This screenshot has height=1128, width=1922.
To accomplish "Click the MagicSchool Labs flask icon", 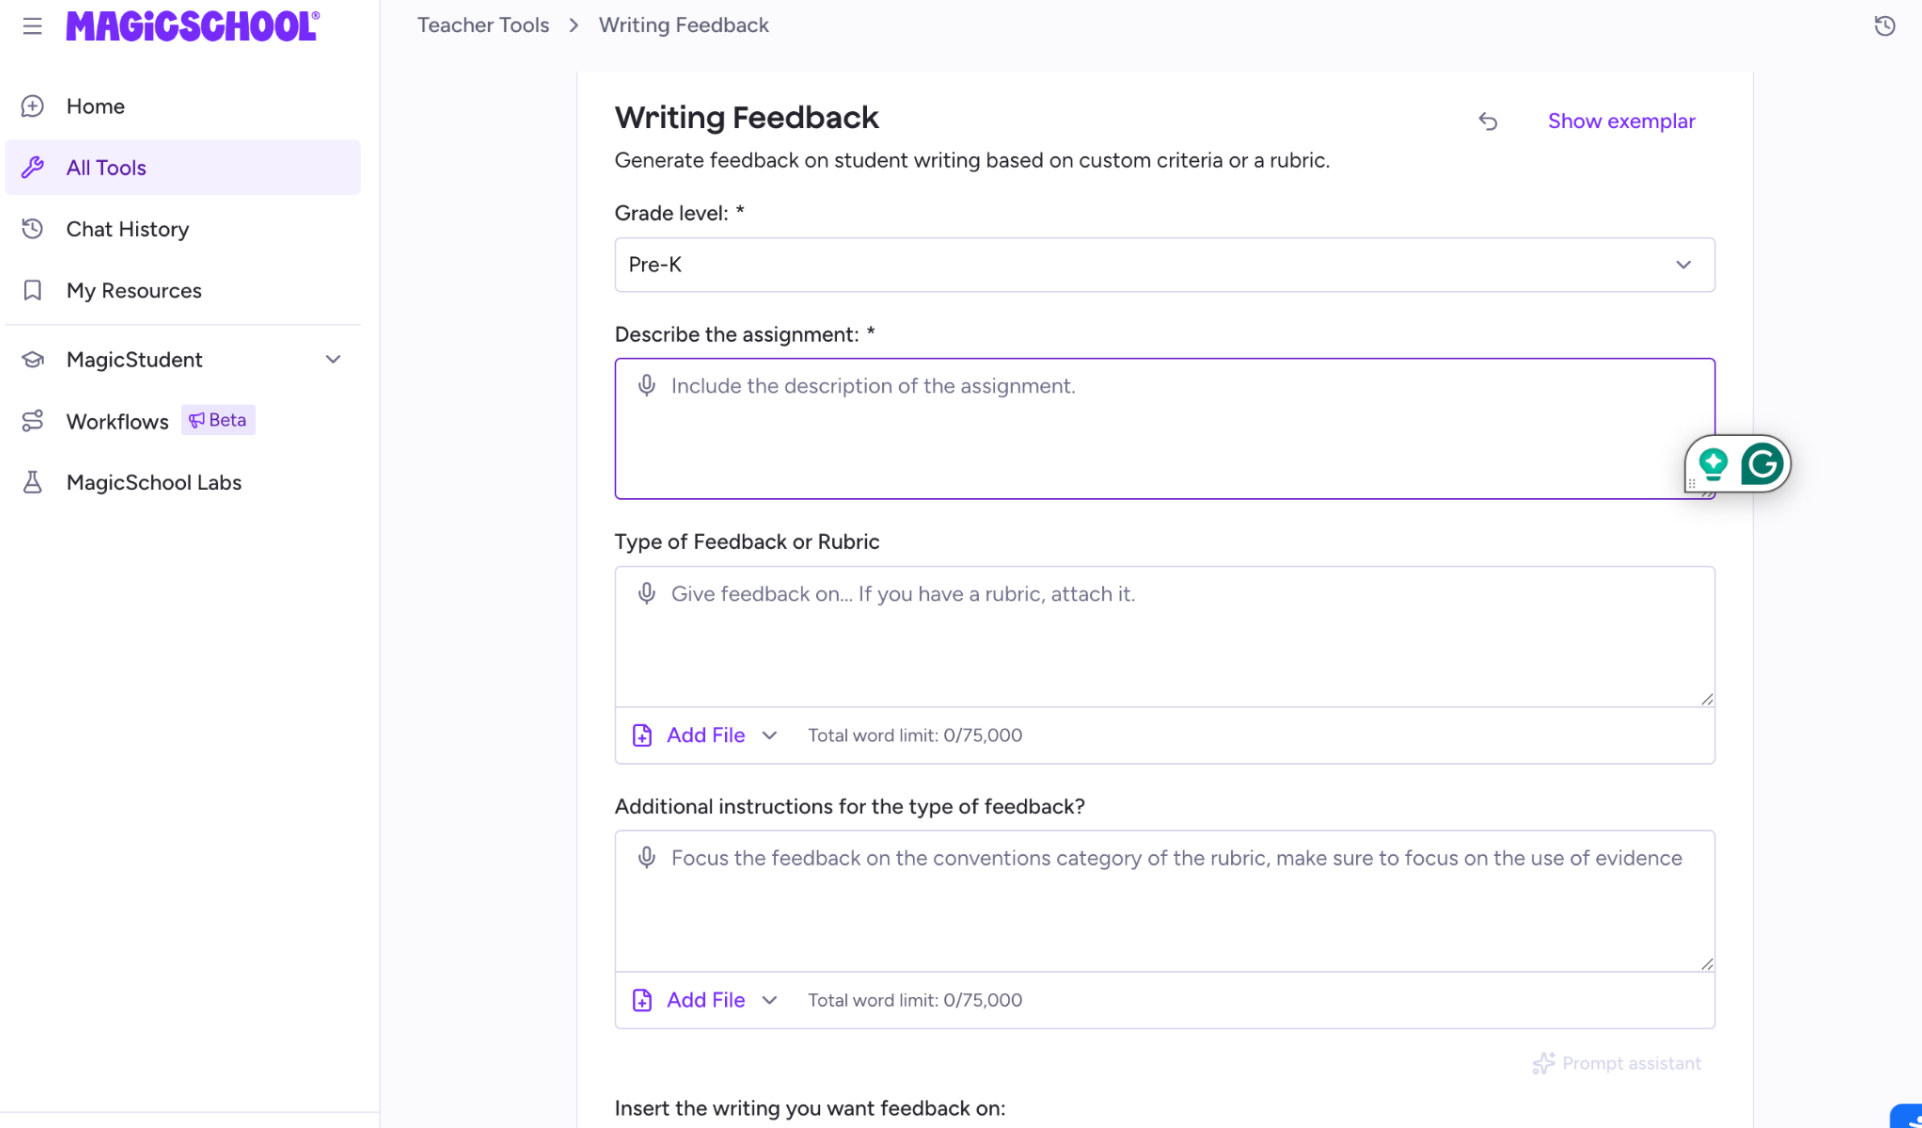I will click(33, 482).
